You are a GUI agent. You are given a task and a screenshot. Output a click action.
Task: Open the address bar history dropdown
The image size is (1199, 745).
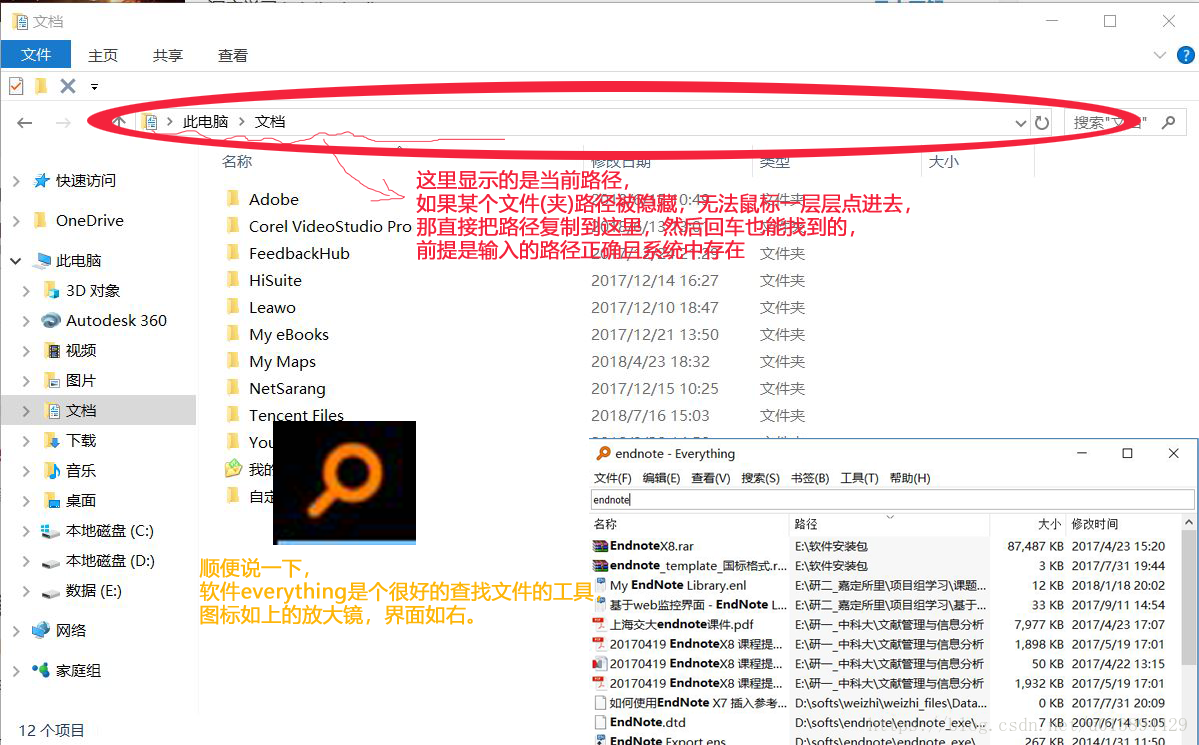[1020, 122]
